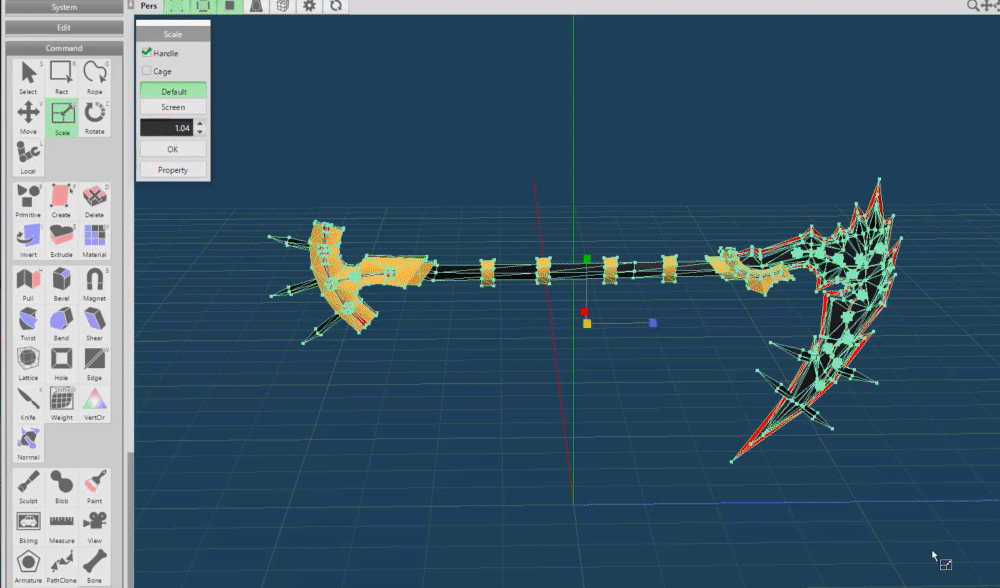Choose the Bone tool
The width and height of the screenshot is (1000, 588).
pos(94,566)
